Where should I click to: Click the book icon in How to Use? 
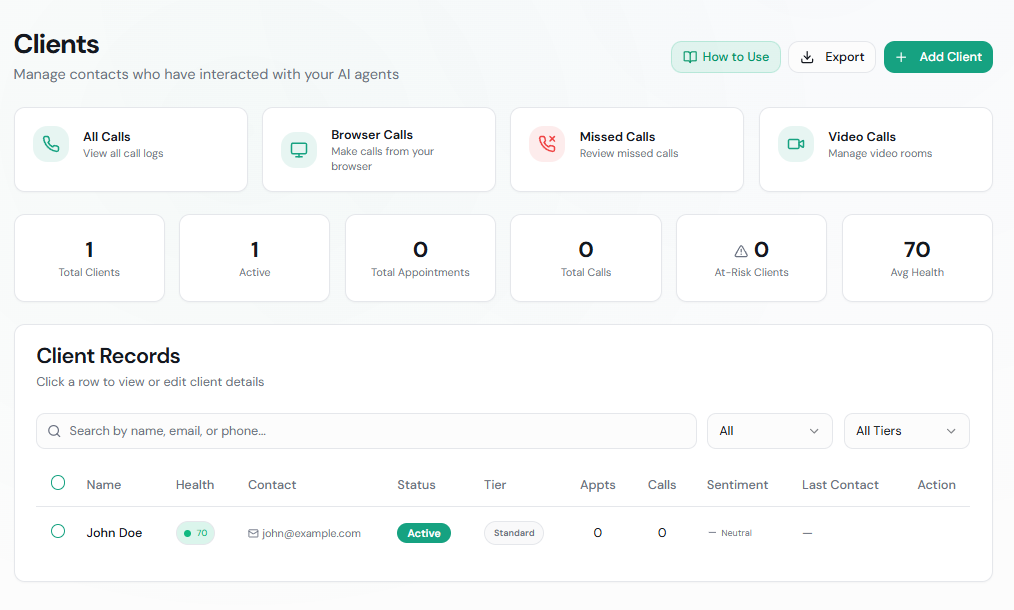[690, 57]
